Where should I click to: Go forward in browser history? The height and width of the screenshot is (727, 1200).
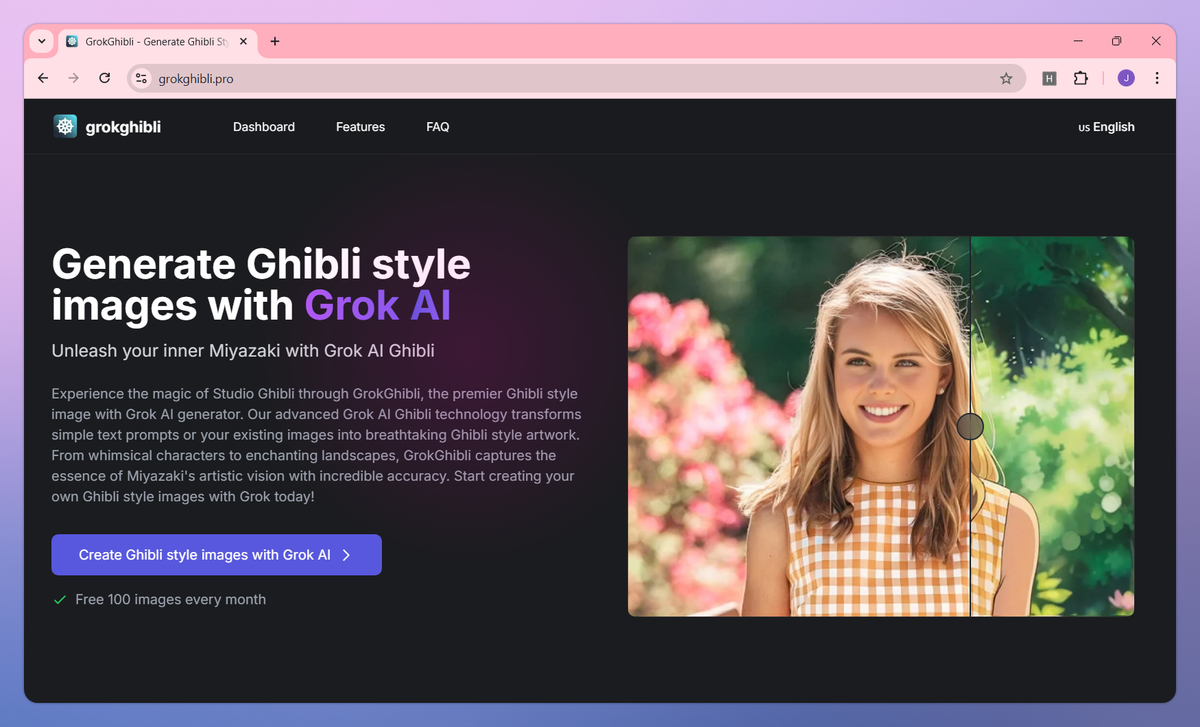73,78
